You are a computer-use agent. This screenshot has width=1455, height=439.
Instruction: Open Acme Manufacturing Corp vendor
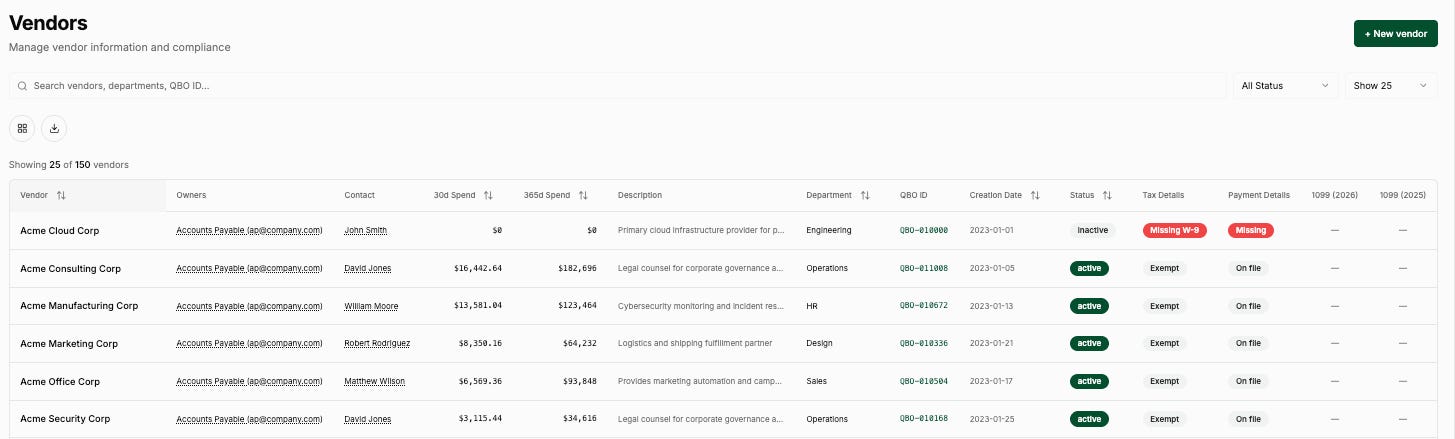[79, 306]
